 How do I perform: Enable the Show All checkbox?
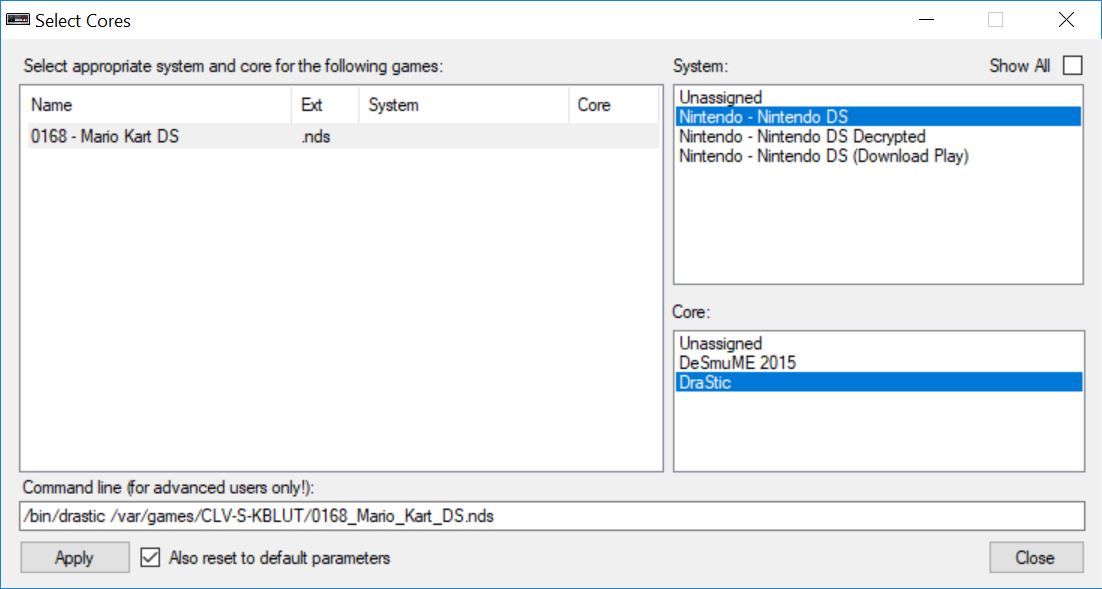1072,65
